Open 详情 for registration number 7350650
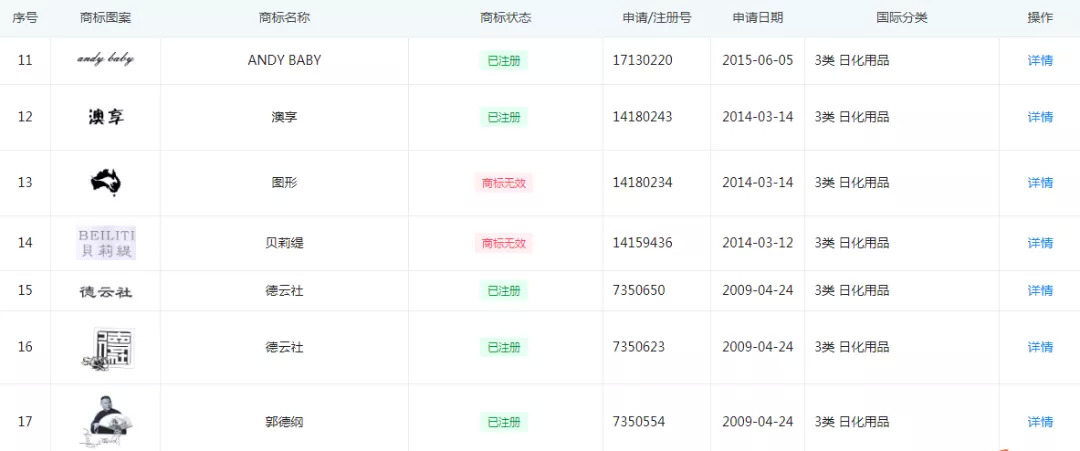The height and width of the screenshot is (451, 1080). [1040, 290]
